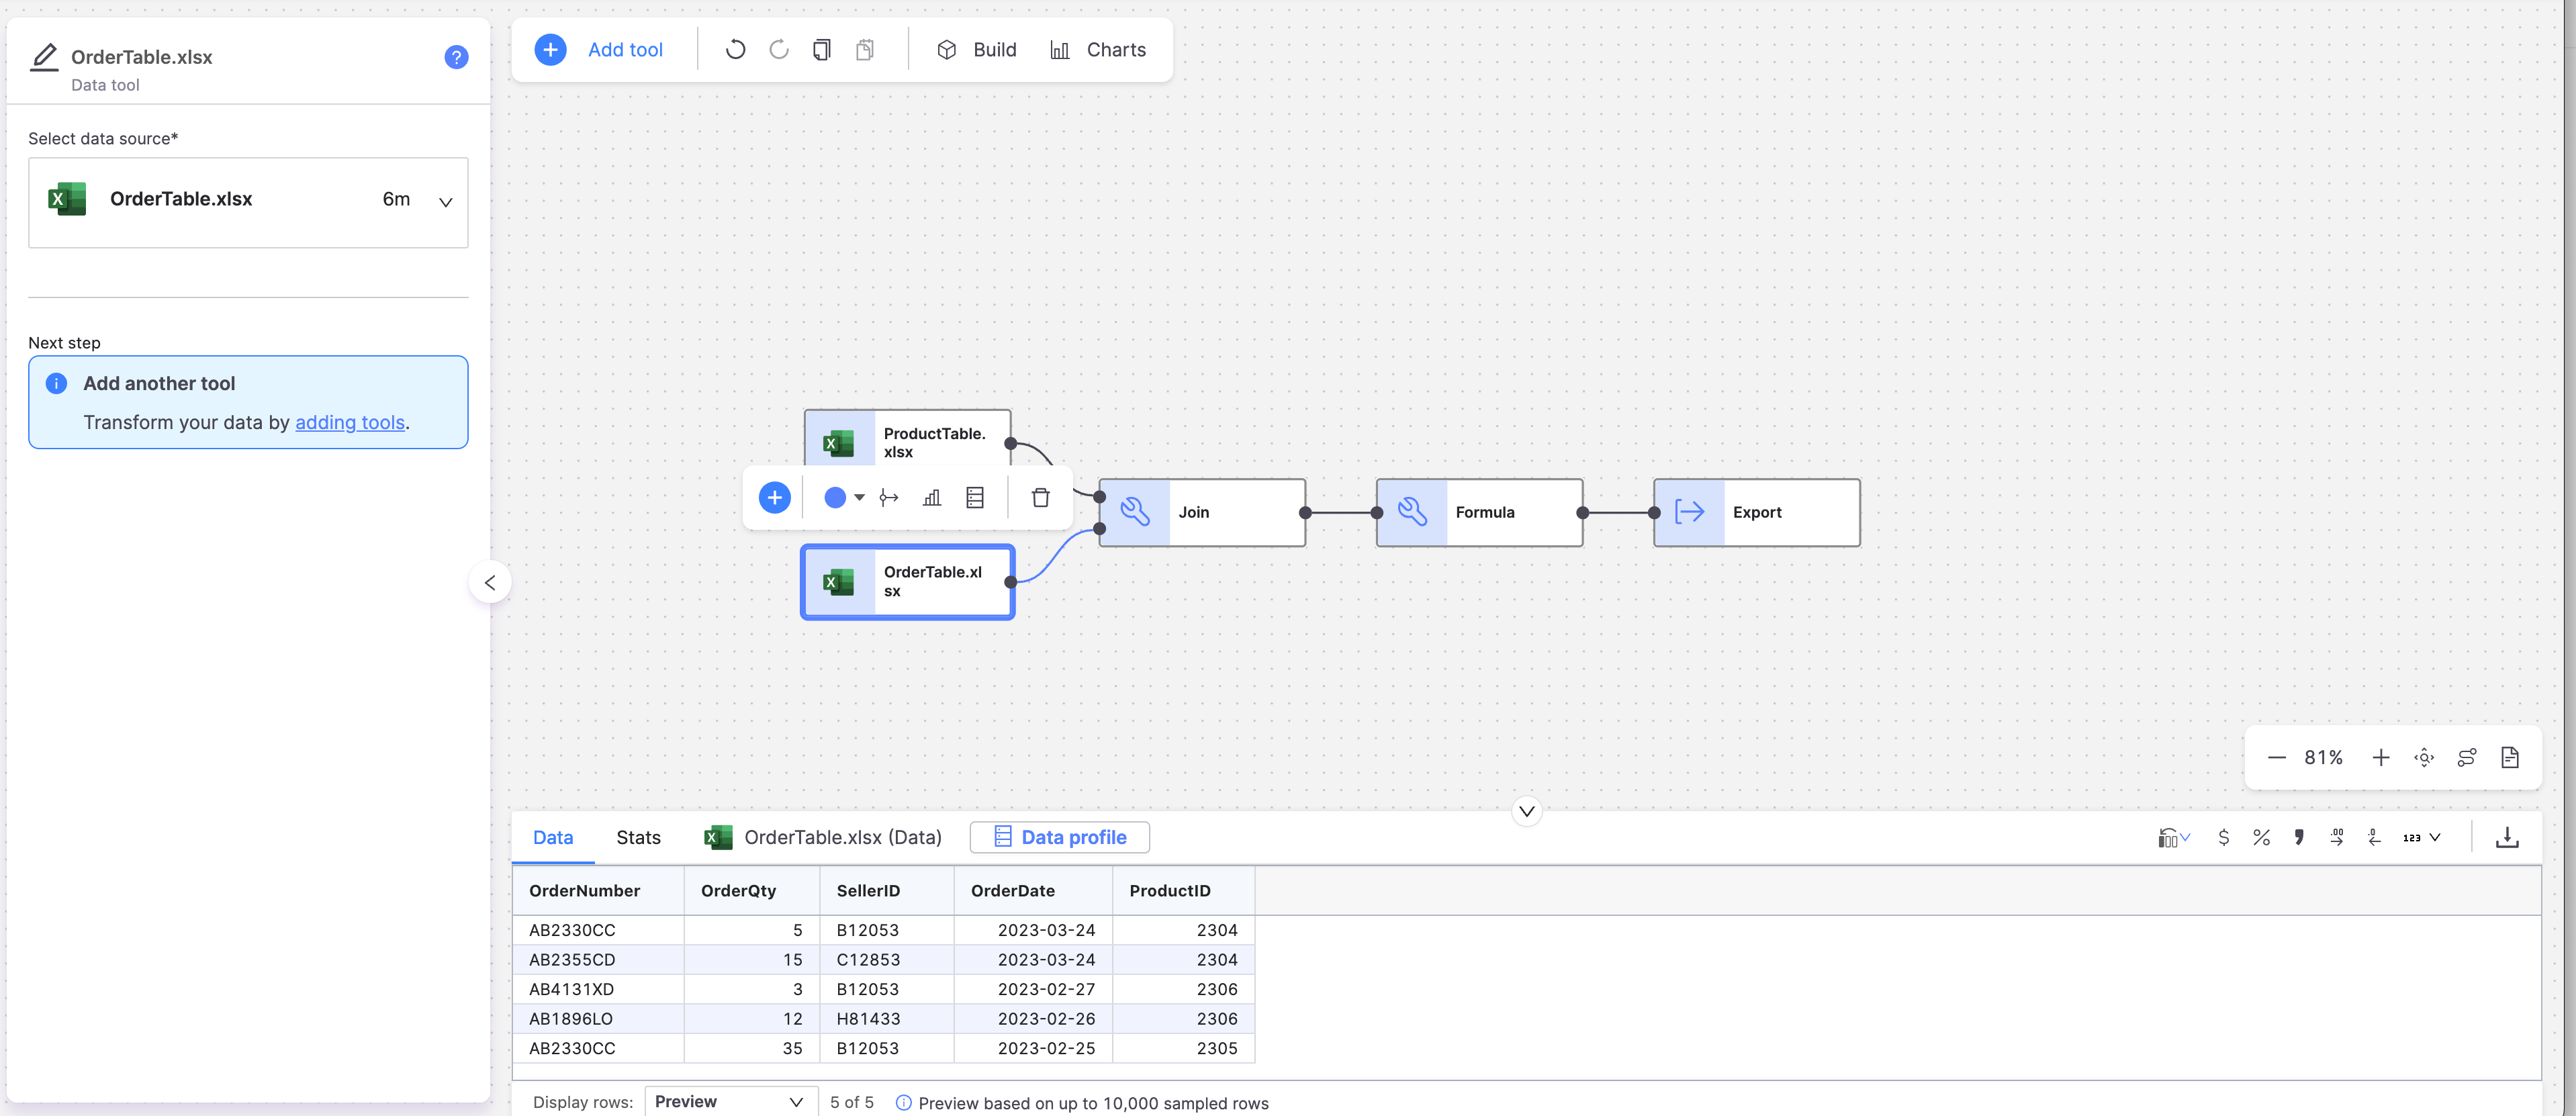Select the OrderTable.xlsx node on canvas
The width and height of the screenshot is (2576, 1116).
point(907,581)
